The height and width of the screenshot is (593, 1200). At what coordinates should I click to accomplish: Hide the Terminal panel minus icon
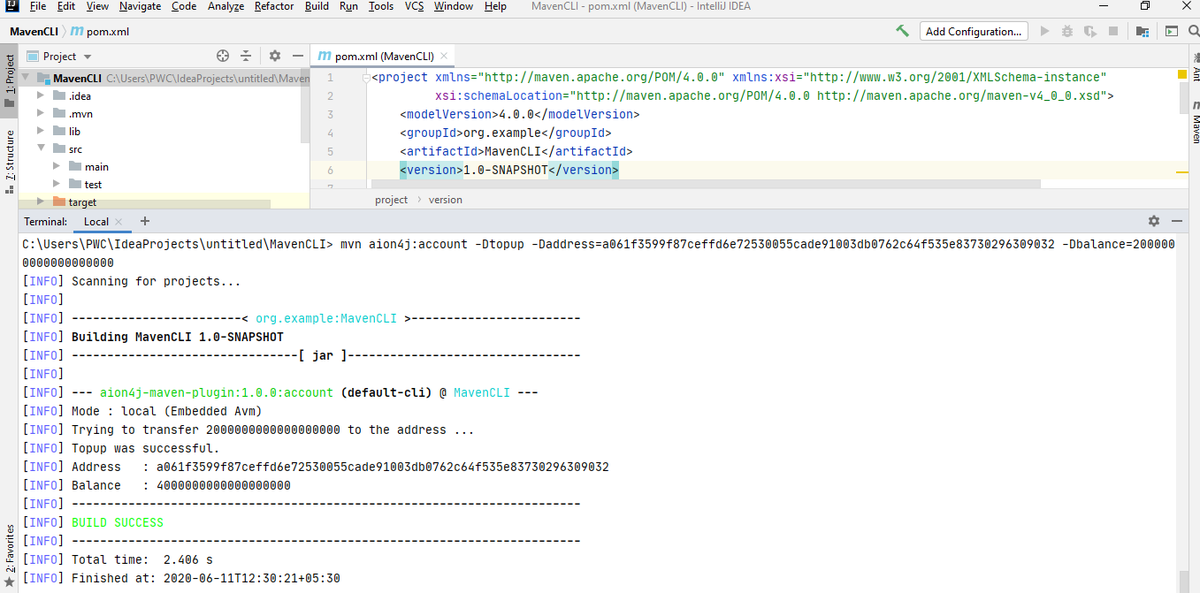tap(1177, 221)
